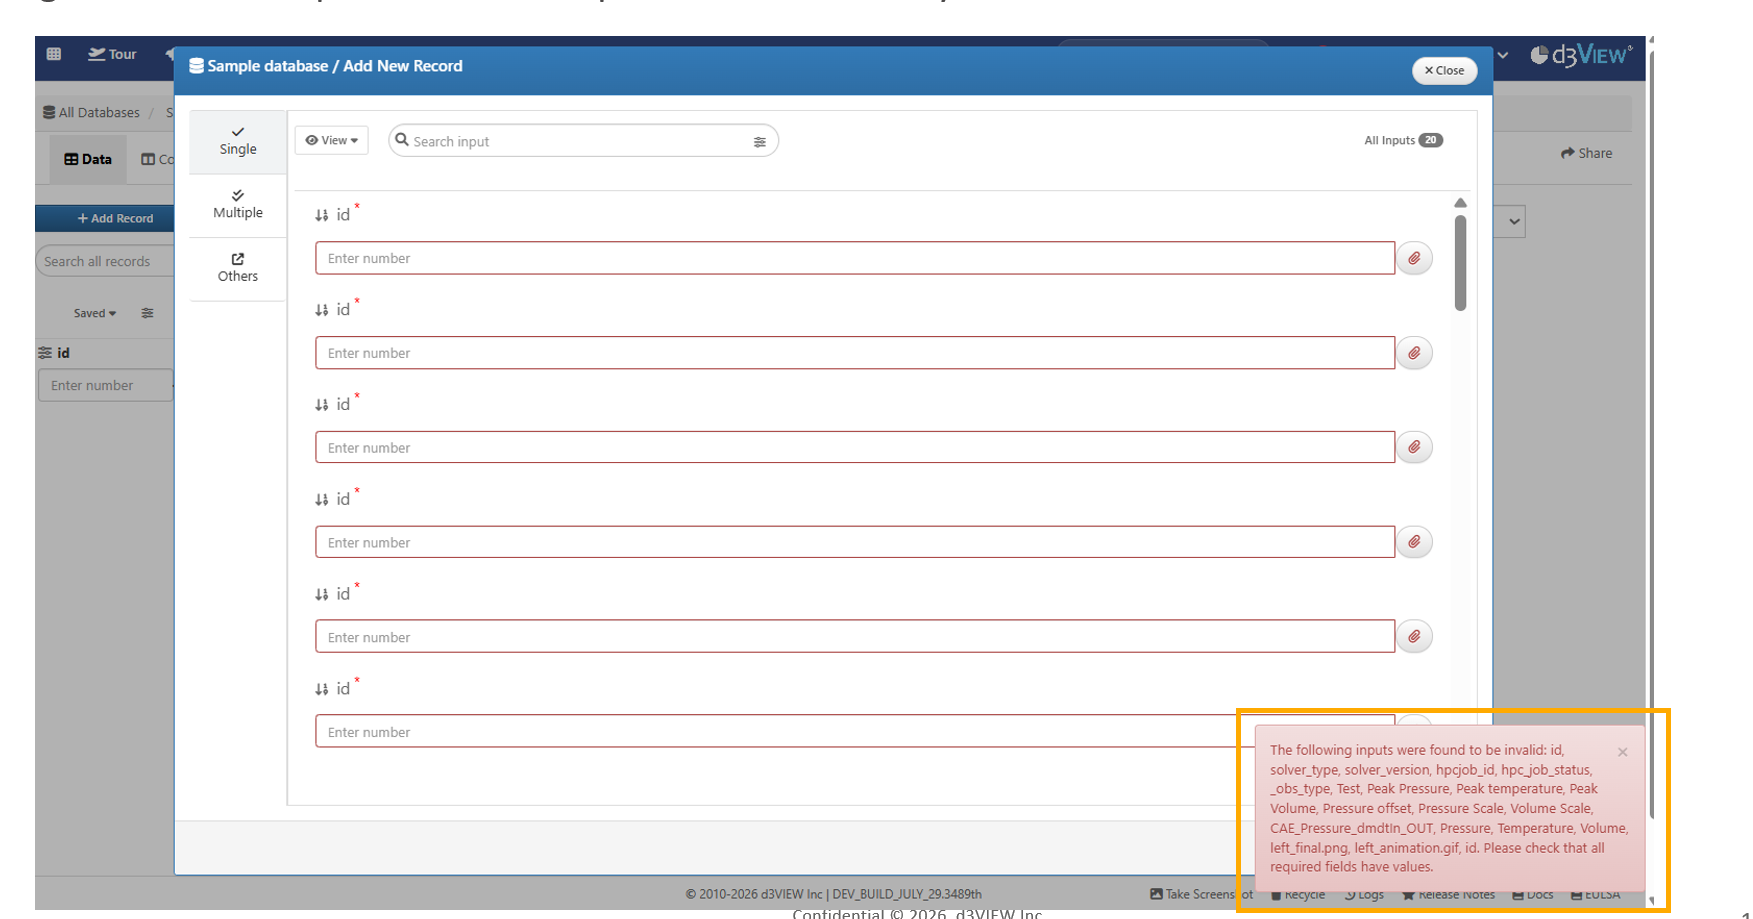The width and height of the screenshot is (1753, 919).
Task: Click paperclip icon beside fifth id field
Action: coord(1414,636)
